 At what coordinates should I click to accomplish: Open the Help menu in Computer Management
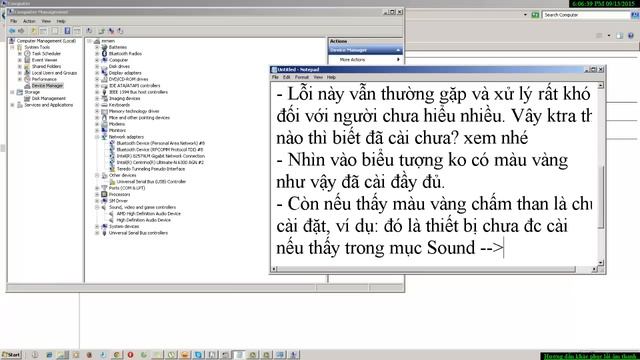pyautogui.click(x=61, y=21)
